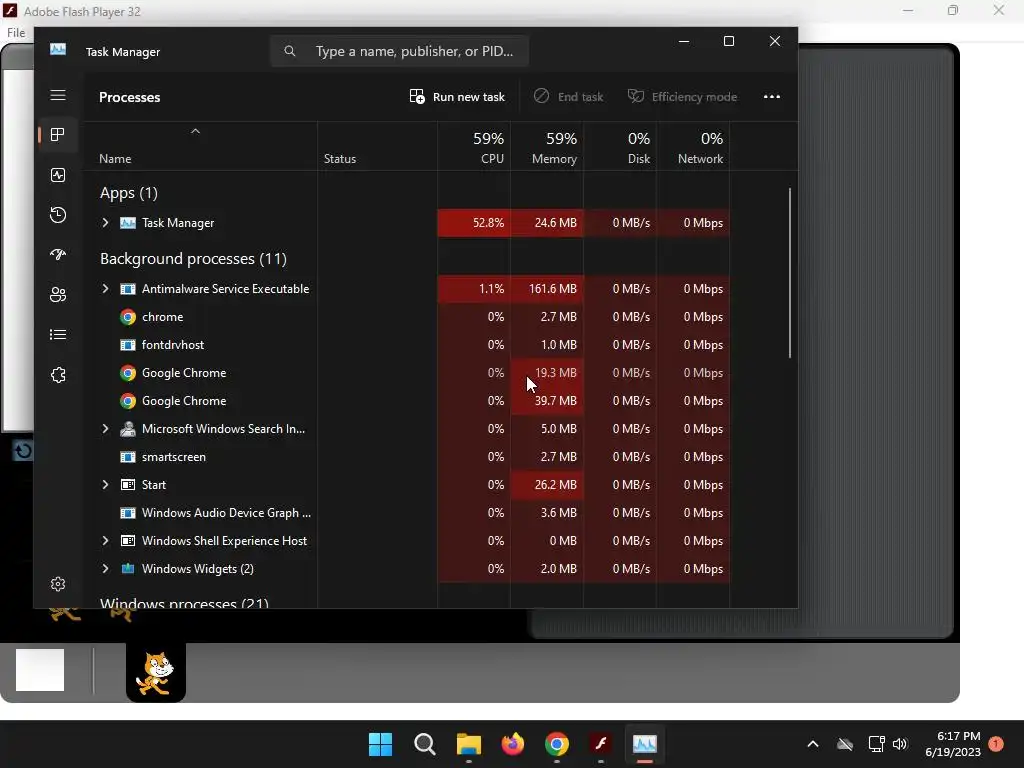
Task: Click Efficiency mode button
Action: pyautogui.click(x=682, y=97)
